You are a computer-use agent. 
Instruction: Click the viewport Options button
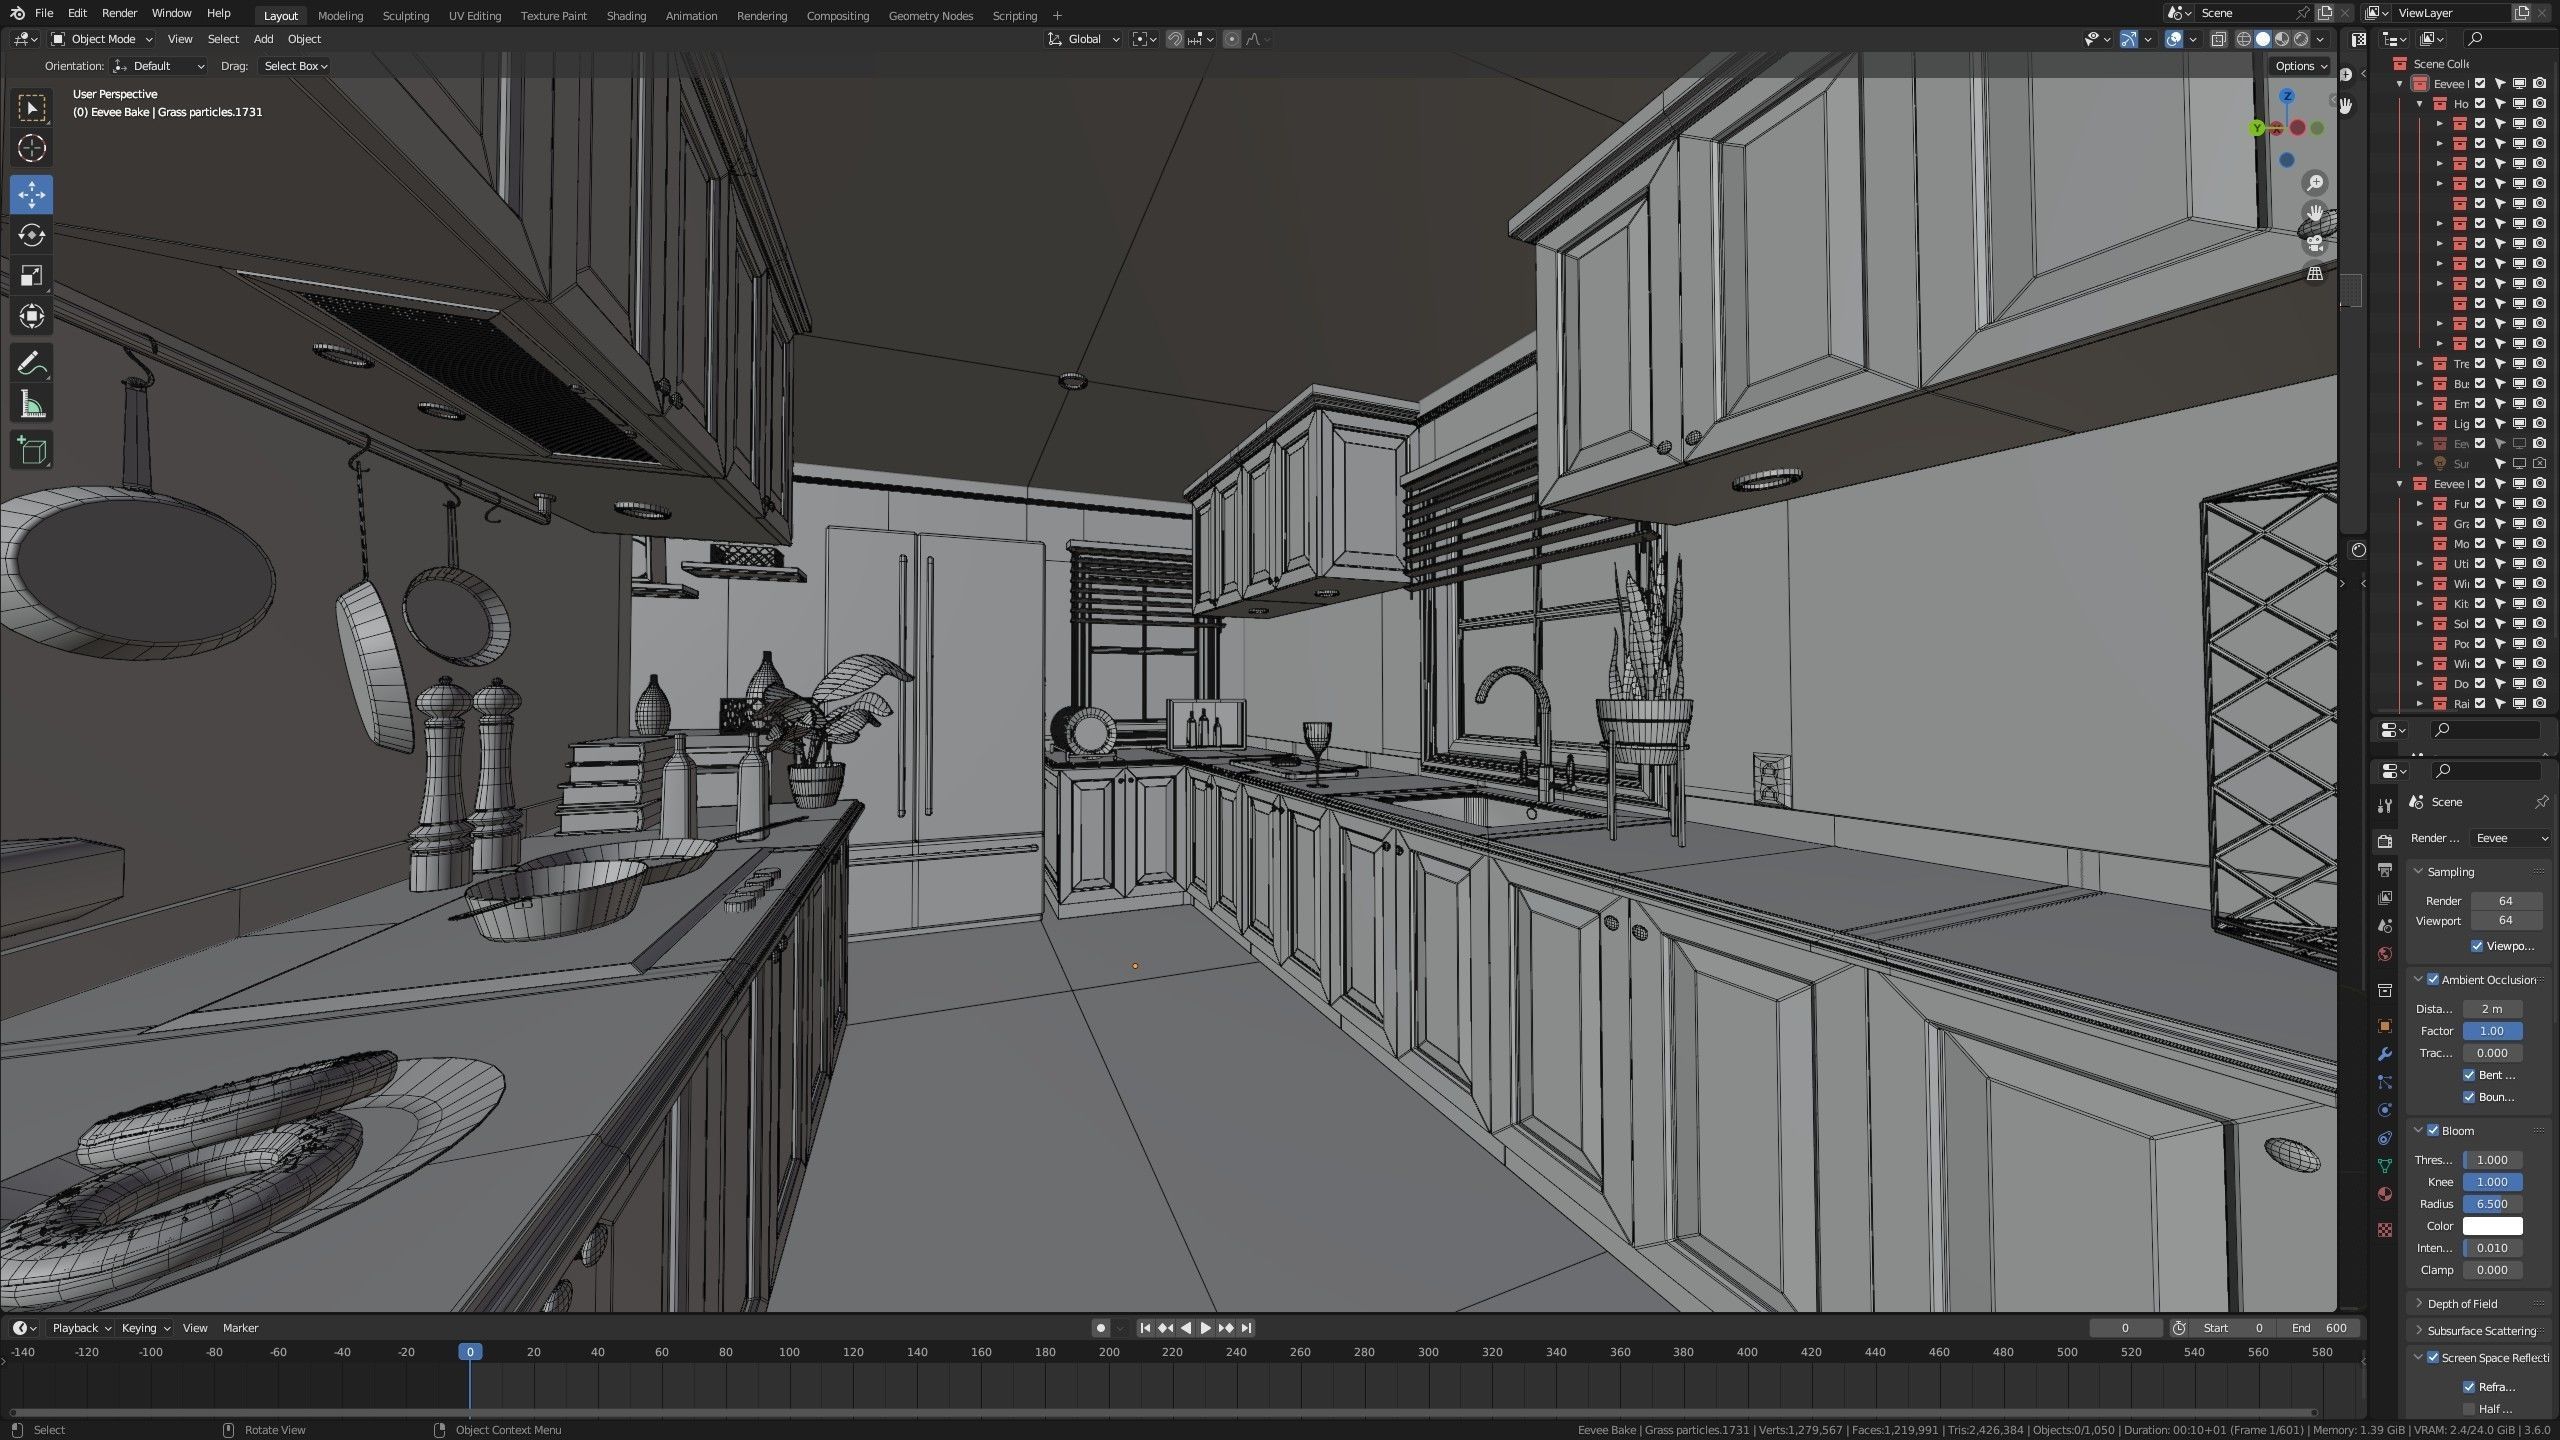coord(2301,66)
